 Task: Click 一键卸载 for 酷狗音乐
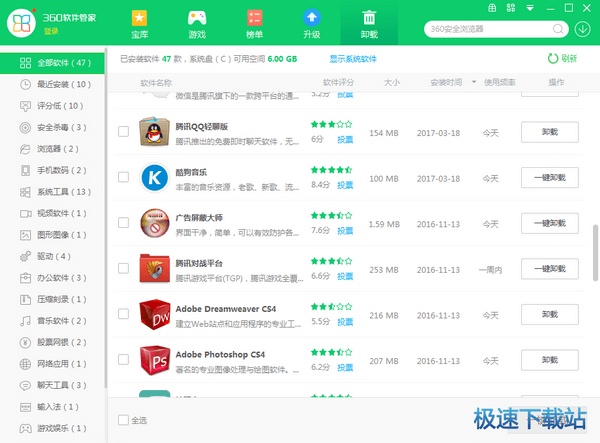click(549, 178)
